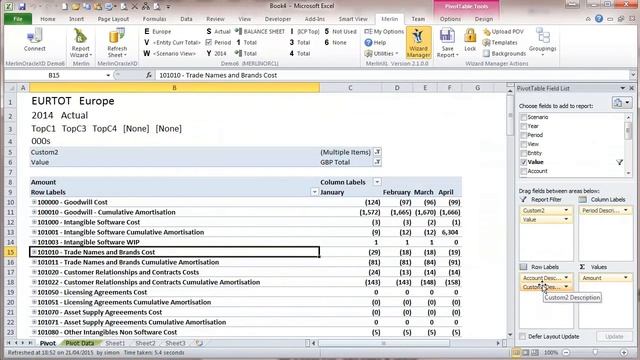The height and width of the screenshot is (360, 640).
Task: Open the Report Wizard
Action: tap(81, 43)
